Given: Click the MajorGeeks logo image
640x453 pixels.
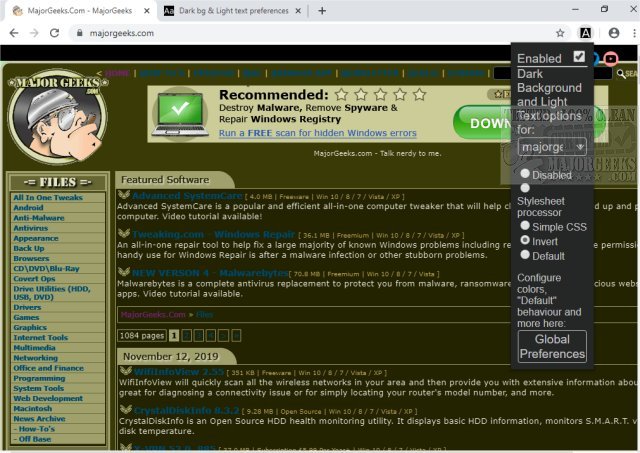Looking at the screenshot, I should (58, 117).
